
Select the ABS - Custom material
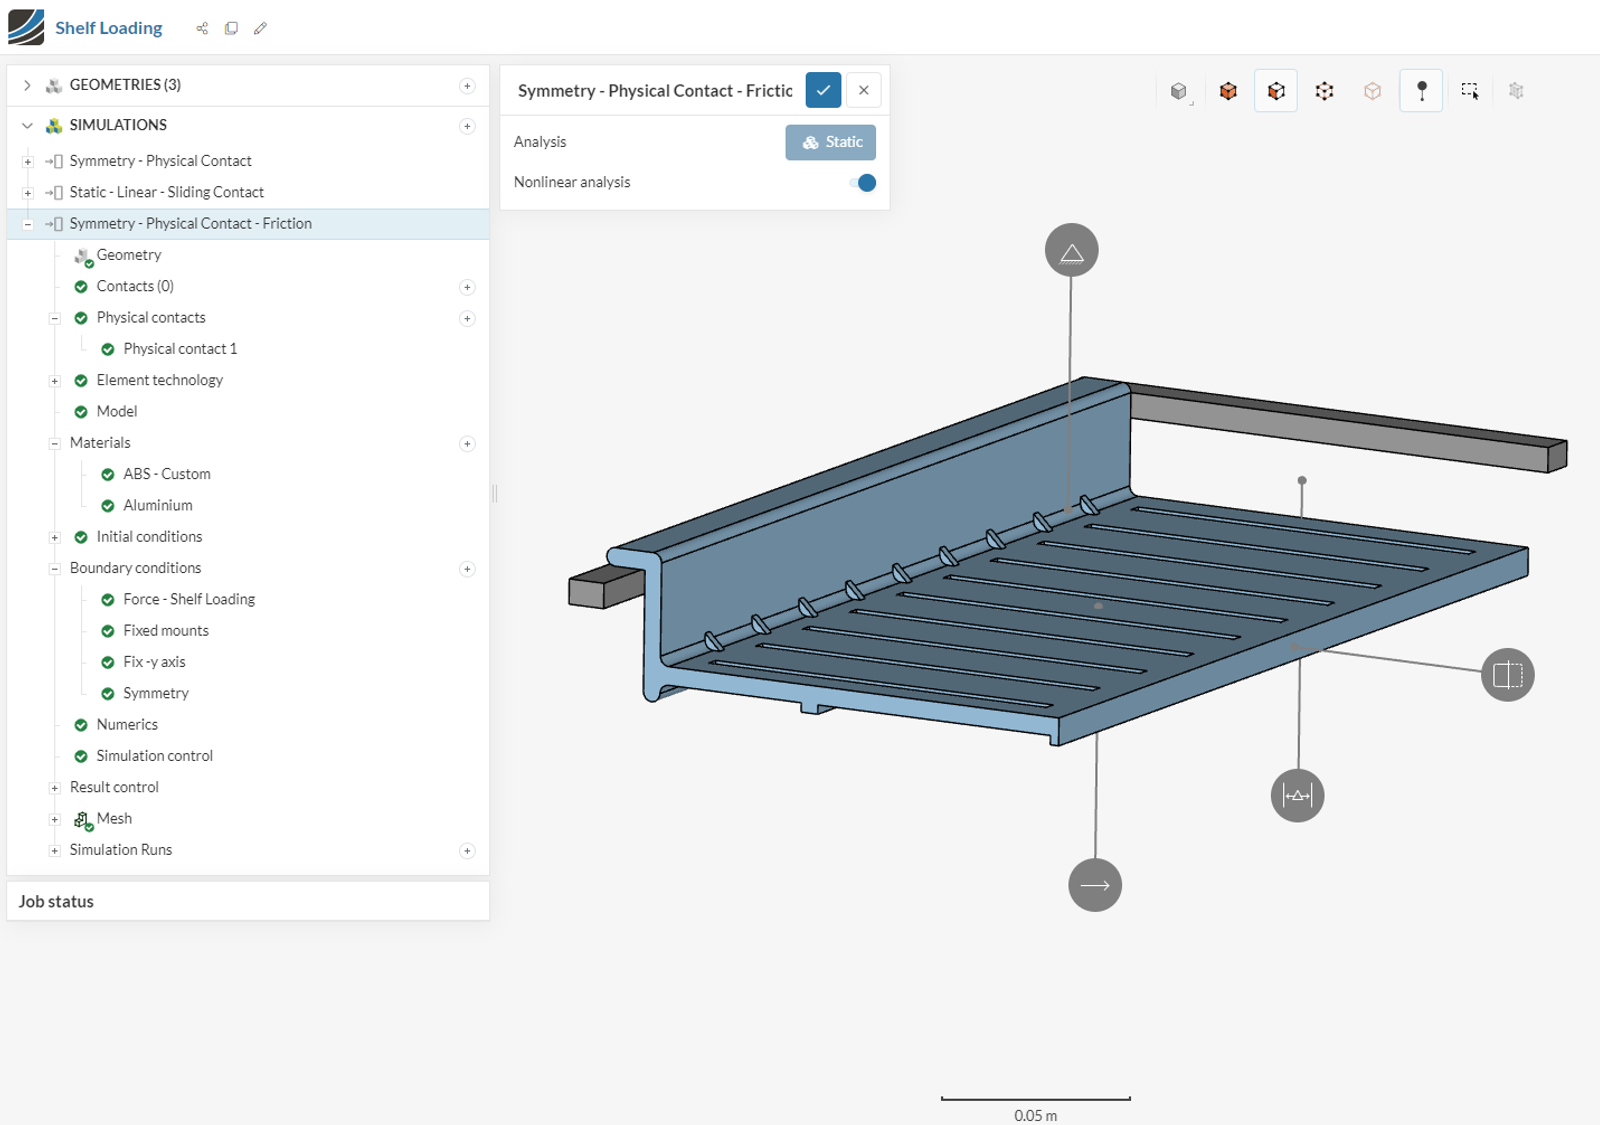(x=166, y=474)
